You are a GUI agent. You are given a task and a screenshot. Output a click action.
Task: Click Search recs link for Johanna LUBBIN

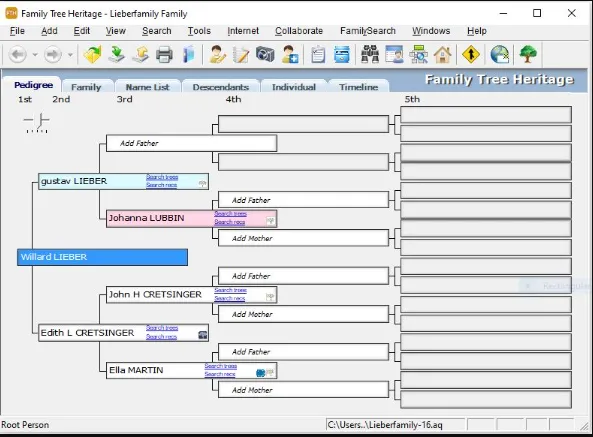coord(230,222)
